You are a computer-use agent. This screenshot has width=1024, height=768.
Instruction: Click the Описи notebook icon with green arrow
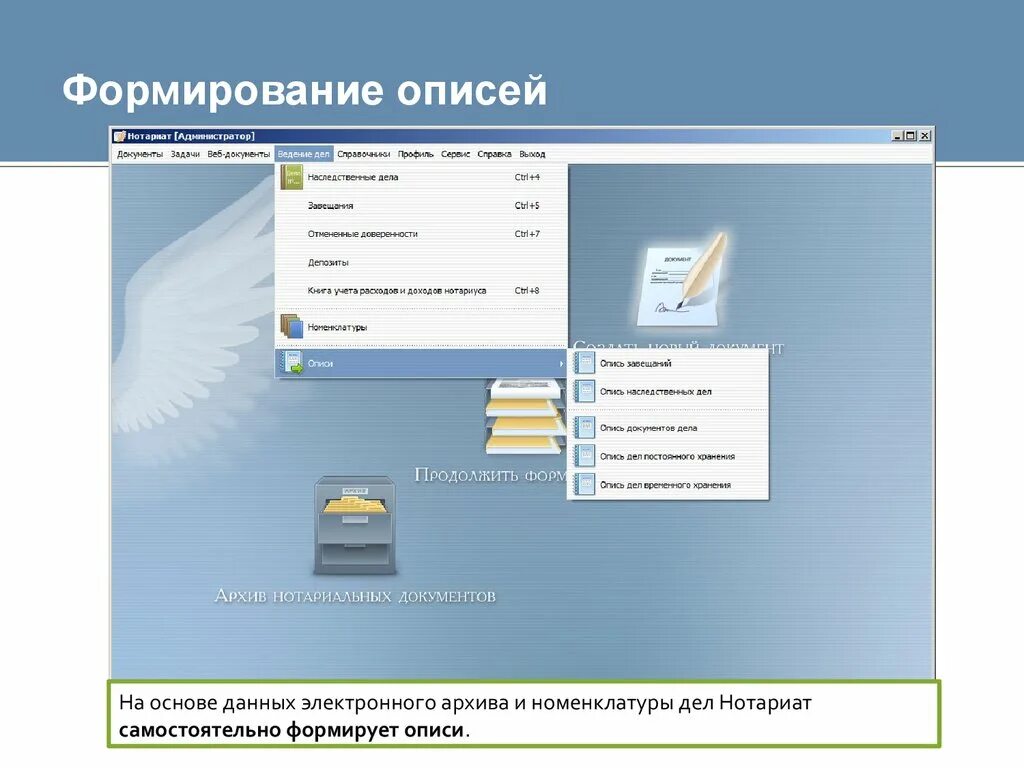click(x=292, y=363)
